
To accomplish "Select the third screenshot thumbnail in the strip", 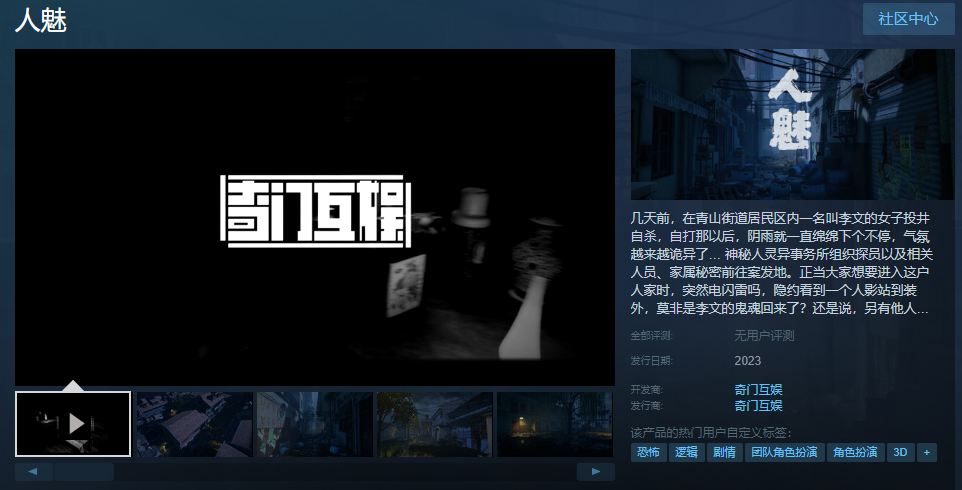I will point(314,423).
